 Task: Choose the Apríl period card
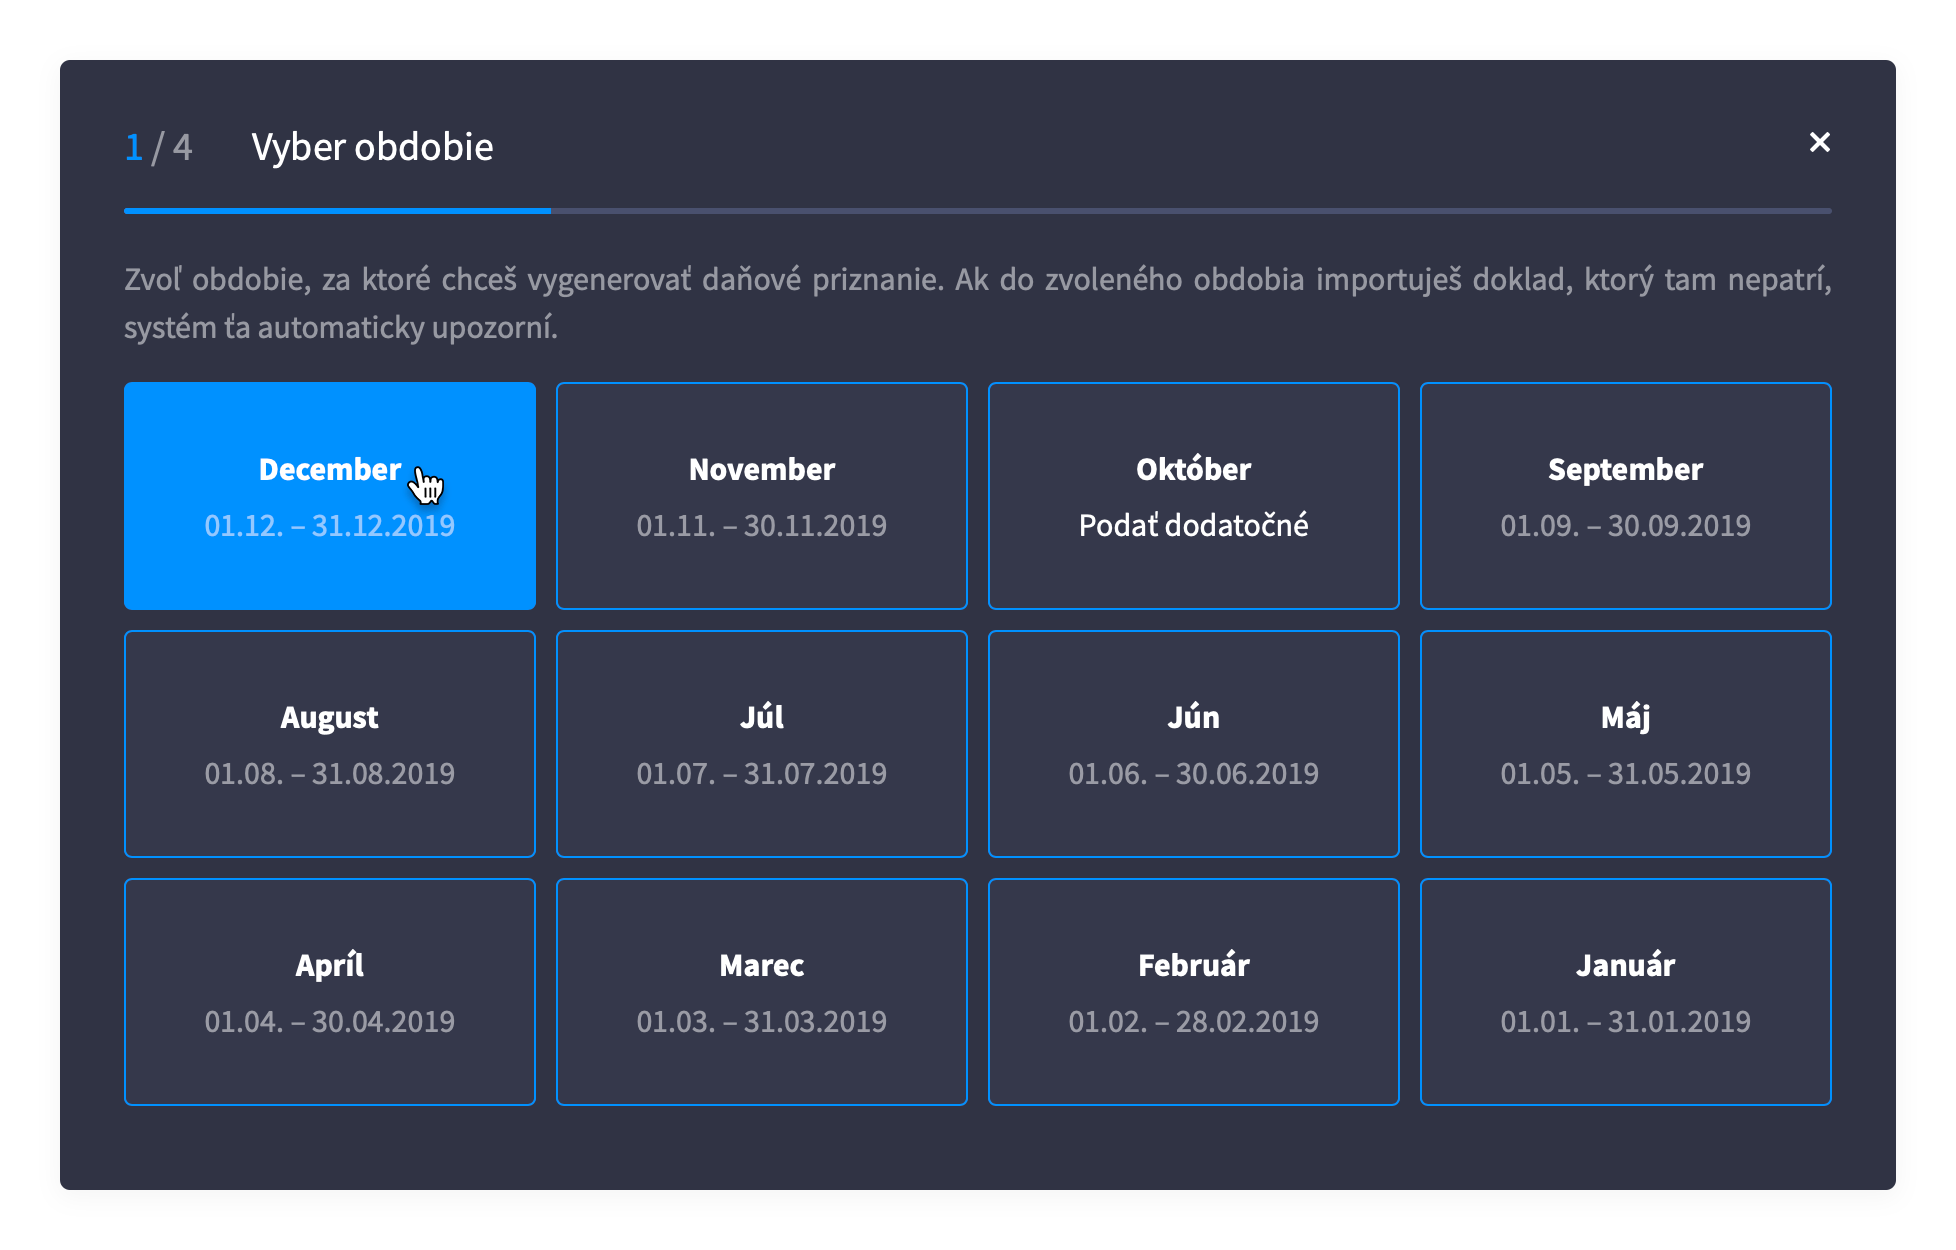tap(330, 992)
